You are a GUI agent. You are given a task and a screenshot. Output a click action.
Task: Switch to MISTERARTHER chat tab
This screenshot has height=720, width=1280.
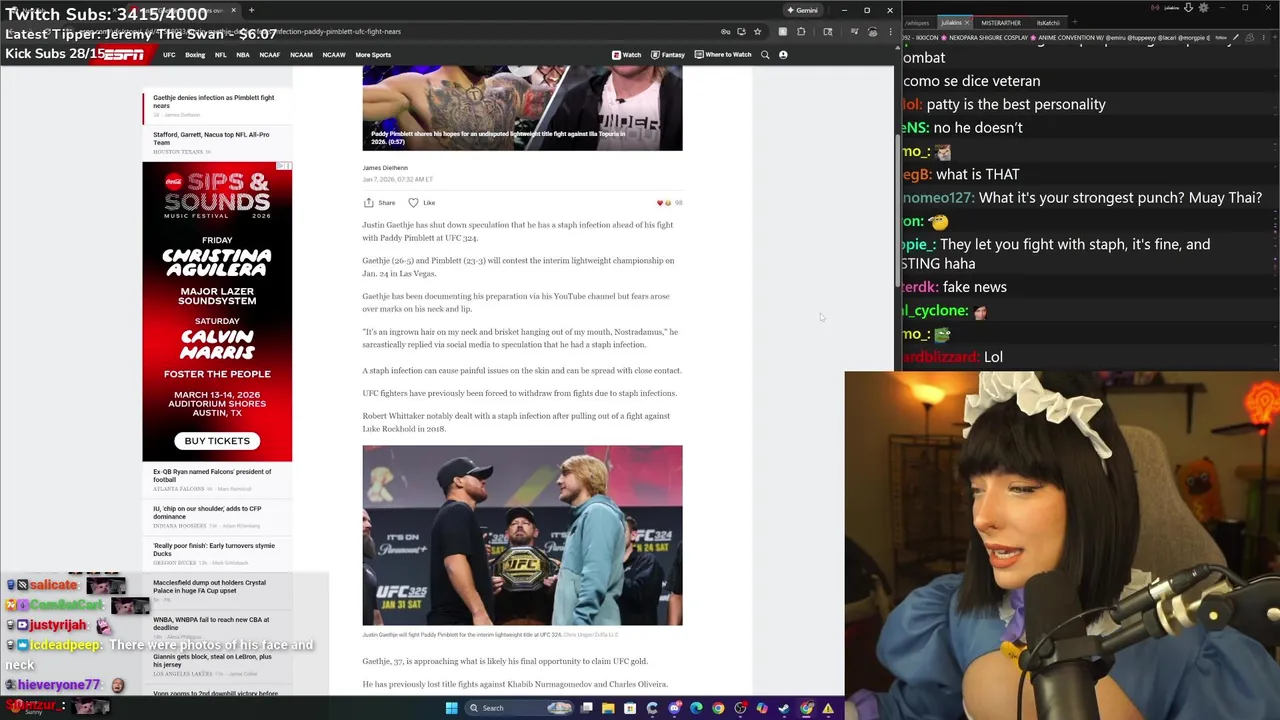click(x=1001, y=23)
